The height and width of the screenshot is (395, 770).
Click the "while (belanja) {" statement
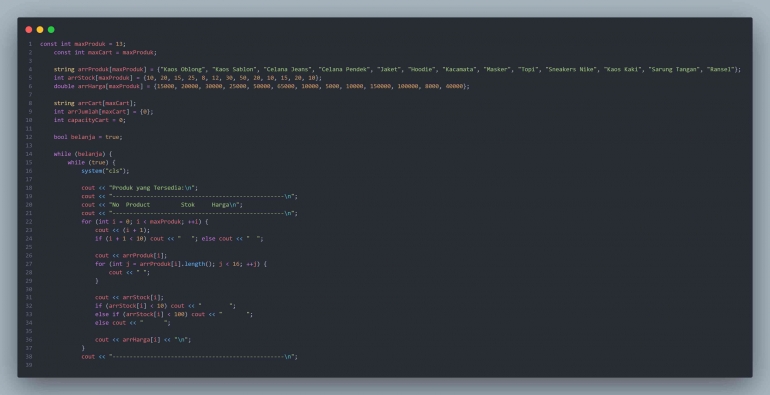pos(83,154)
